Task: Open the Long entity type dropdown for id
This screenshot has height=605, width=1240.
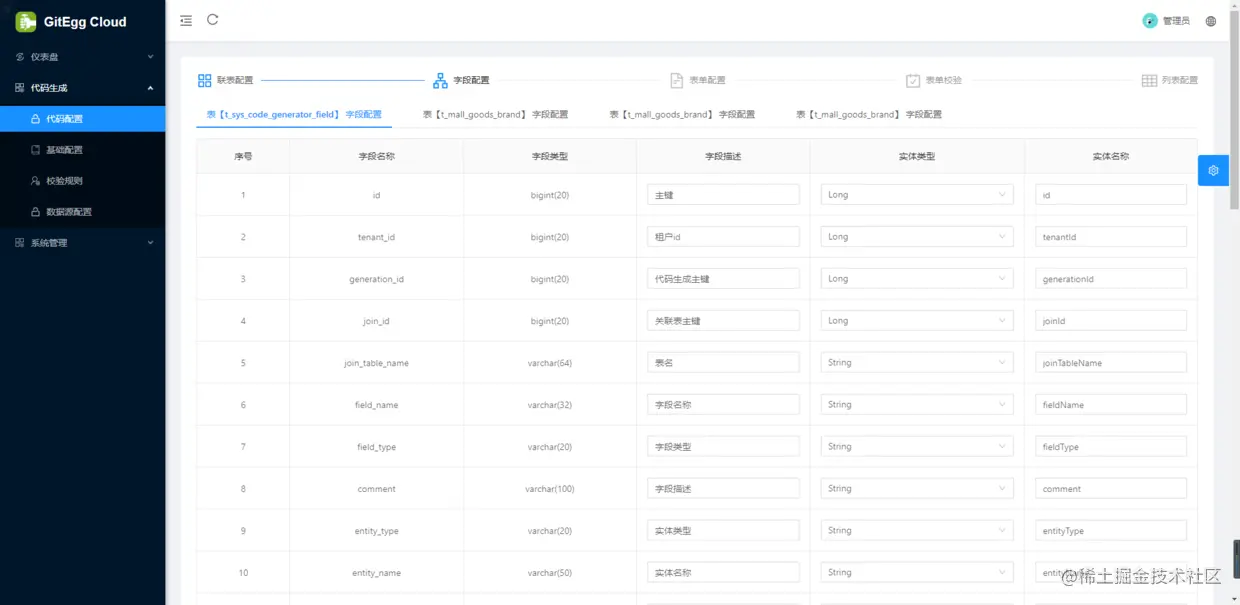Action: click(916, 194)
